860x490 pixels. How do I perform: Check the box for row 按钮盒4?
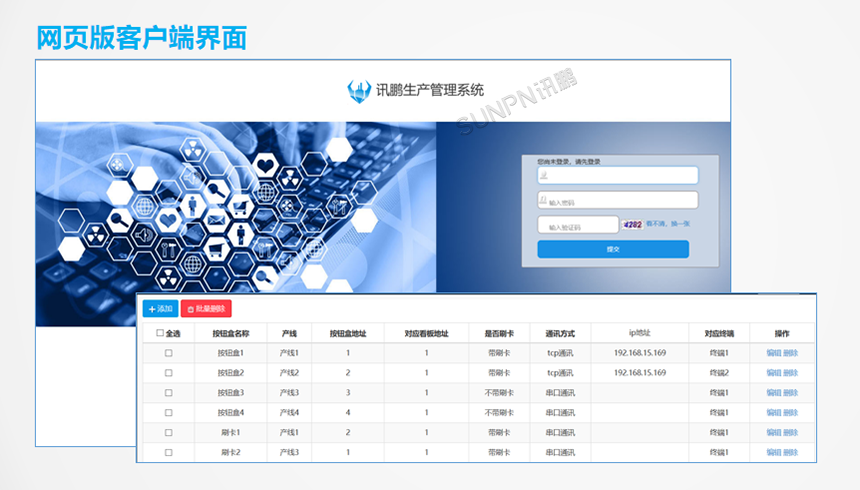168,413
